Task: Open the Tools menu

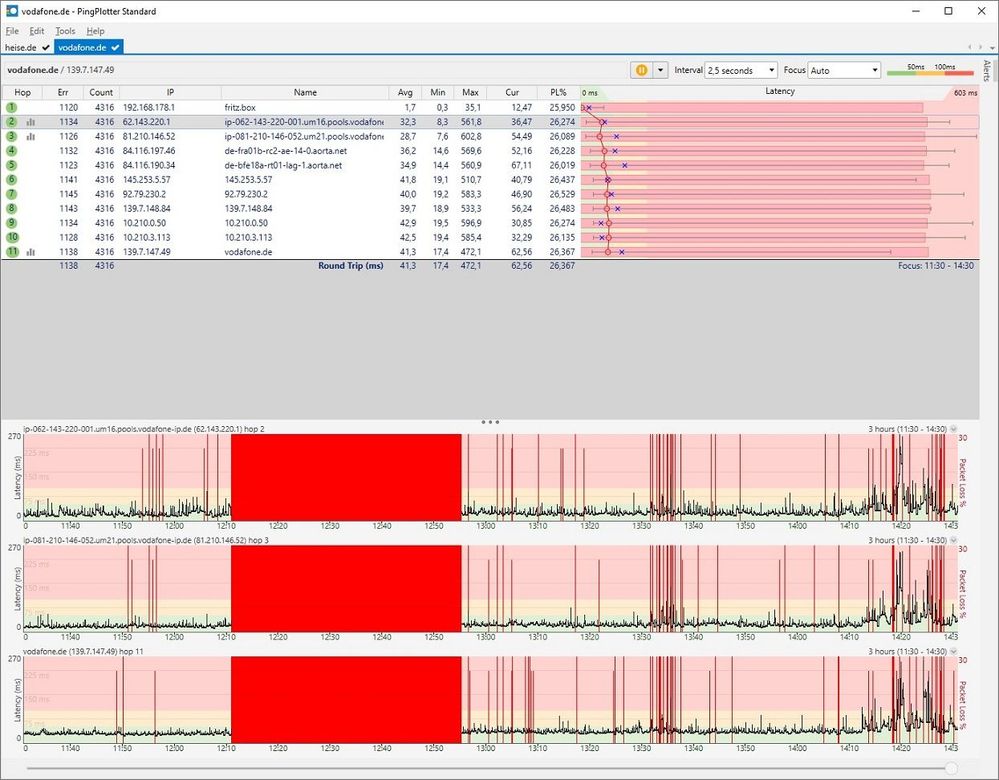Action: (65, 31)
